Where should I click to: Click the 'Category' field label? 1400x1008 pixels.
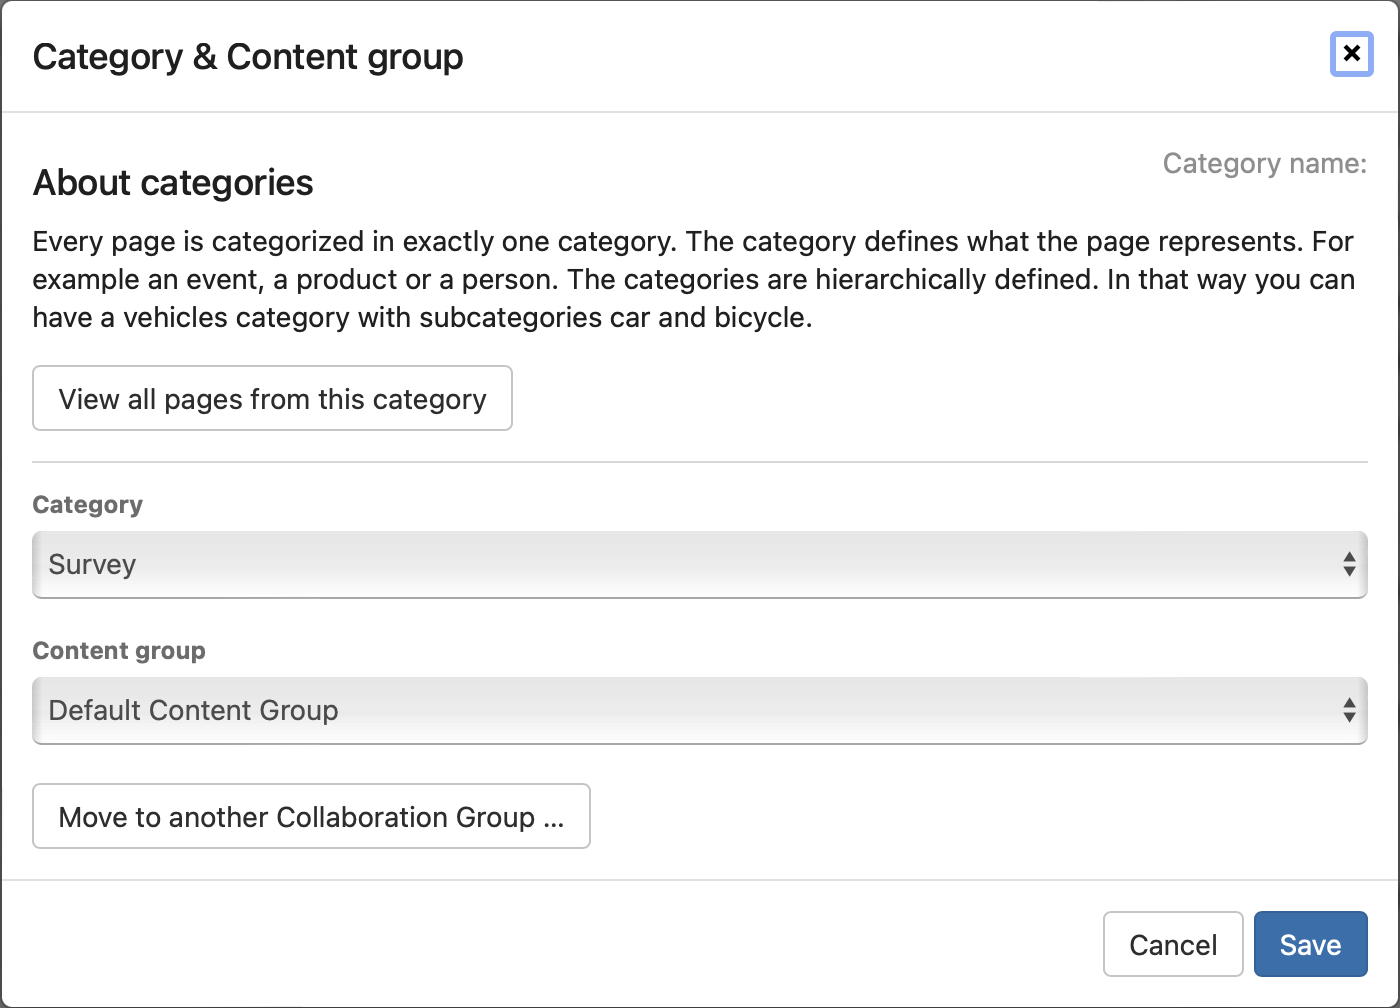click(x=88, y=505)
